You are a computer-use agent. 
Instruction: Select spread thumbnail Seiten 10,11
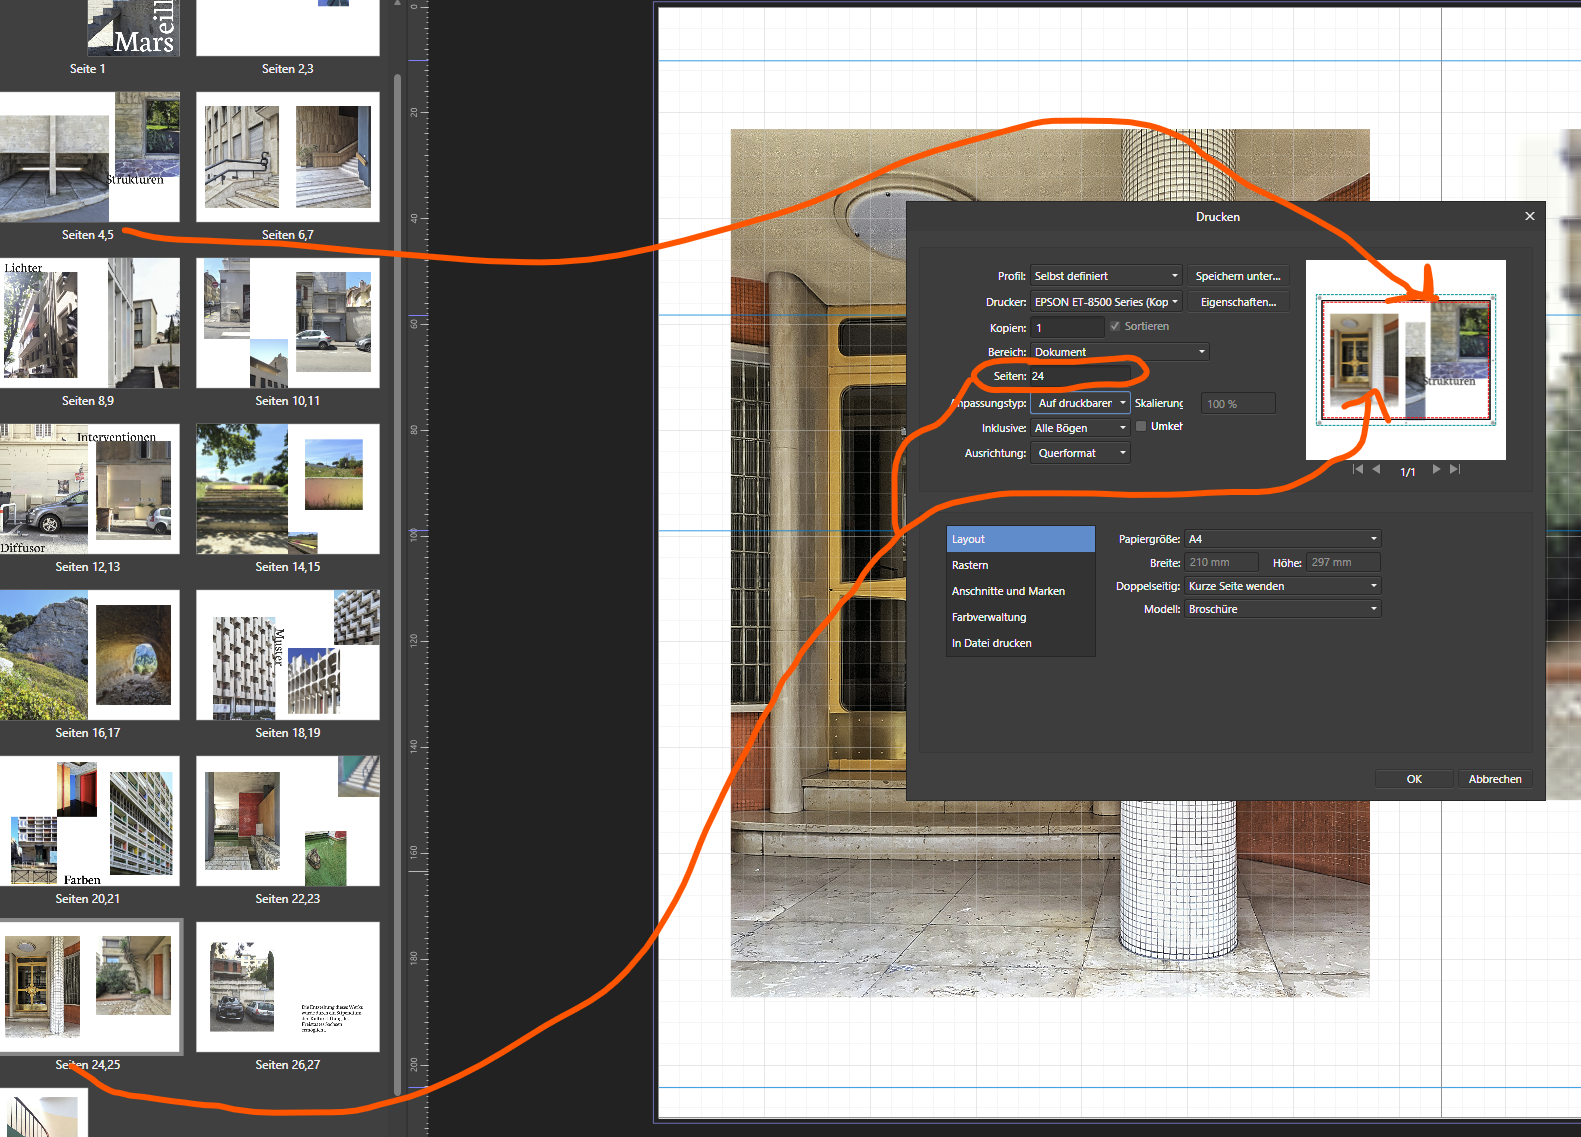288,323
